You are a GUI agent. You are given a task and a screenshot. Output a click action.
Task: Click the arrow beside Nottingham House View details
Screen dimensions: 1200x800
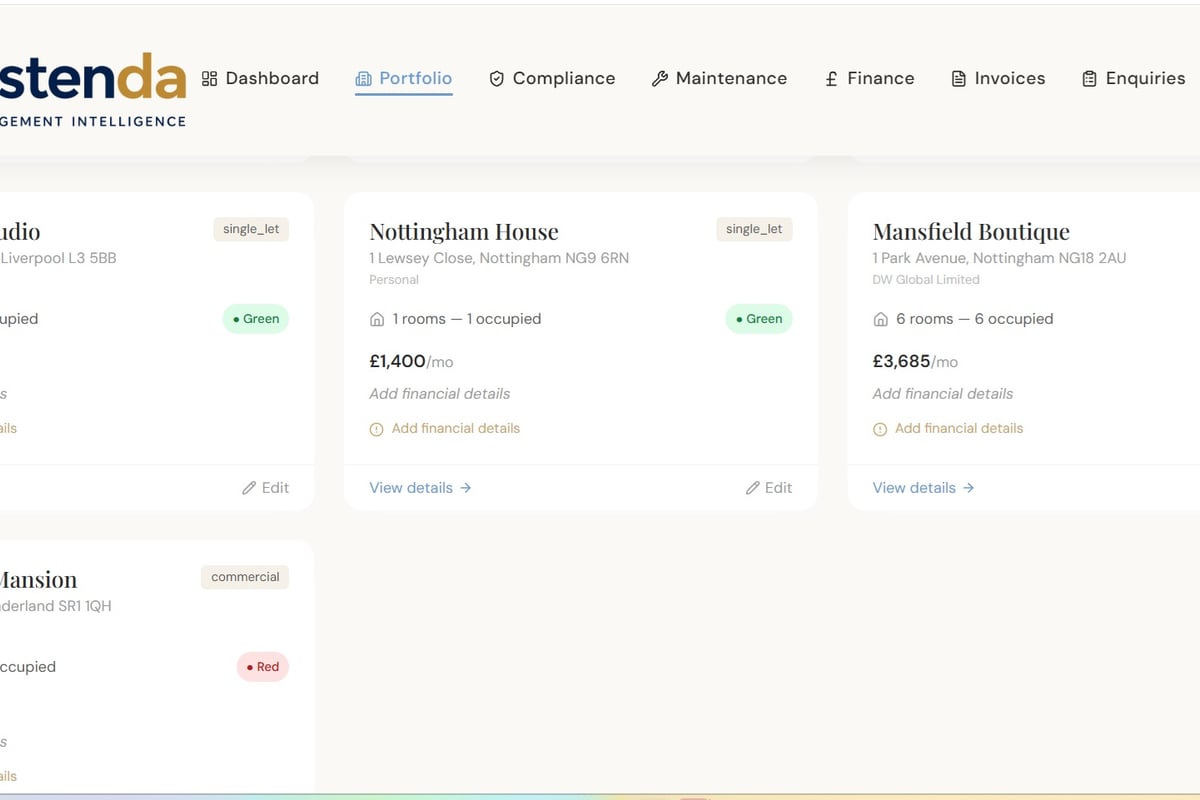pos(465,488)
